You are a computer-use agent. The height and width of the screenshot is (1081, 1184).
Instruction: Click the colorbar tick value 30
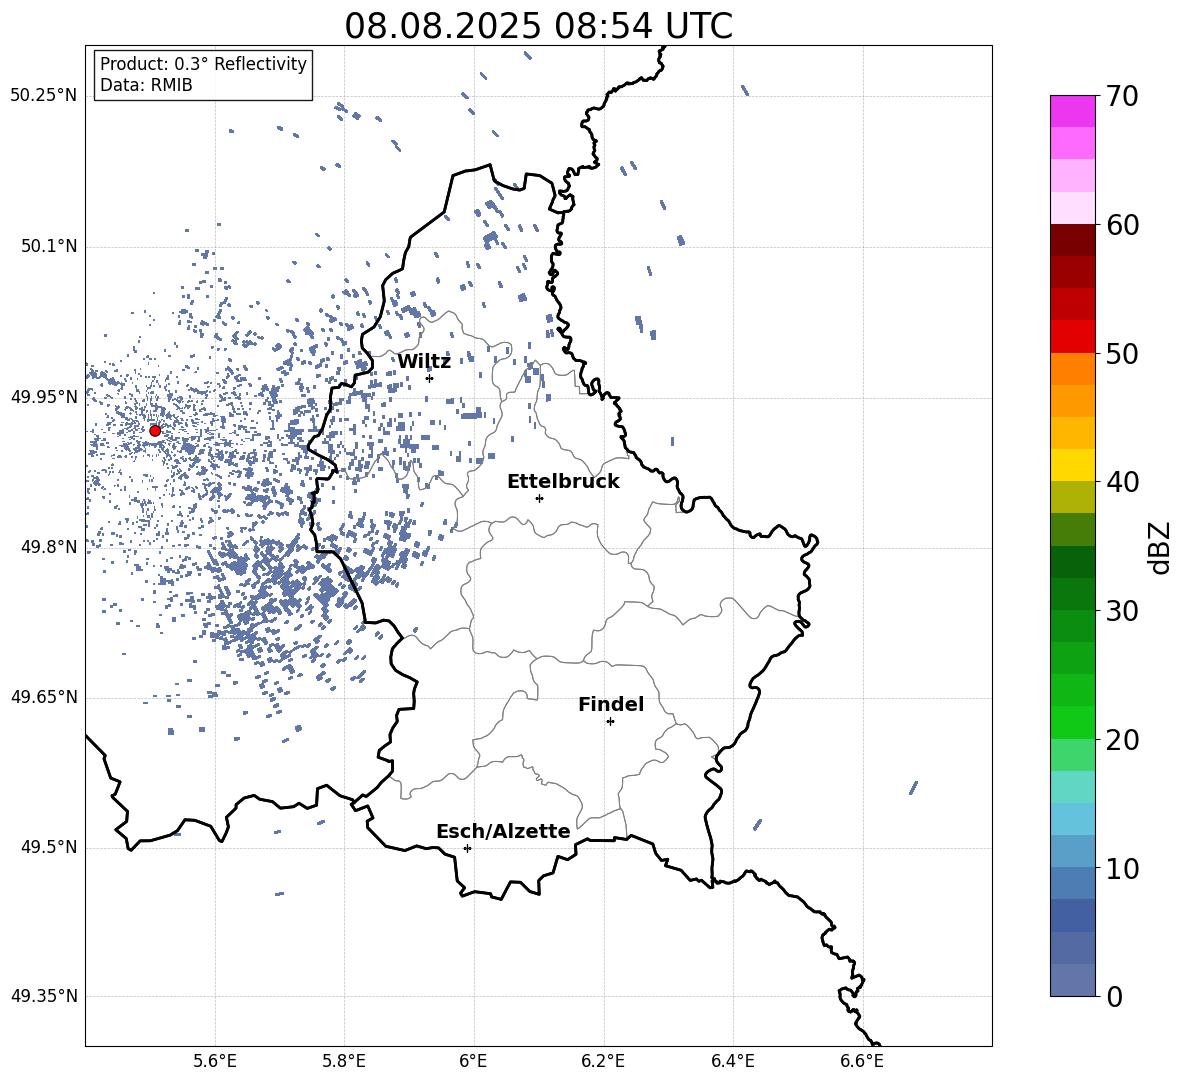point(1122,611)
